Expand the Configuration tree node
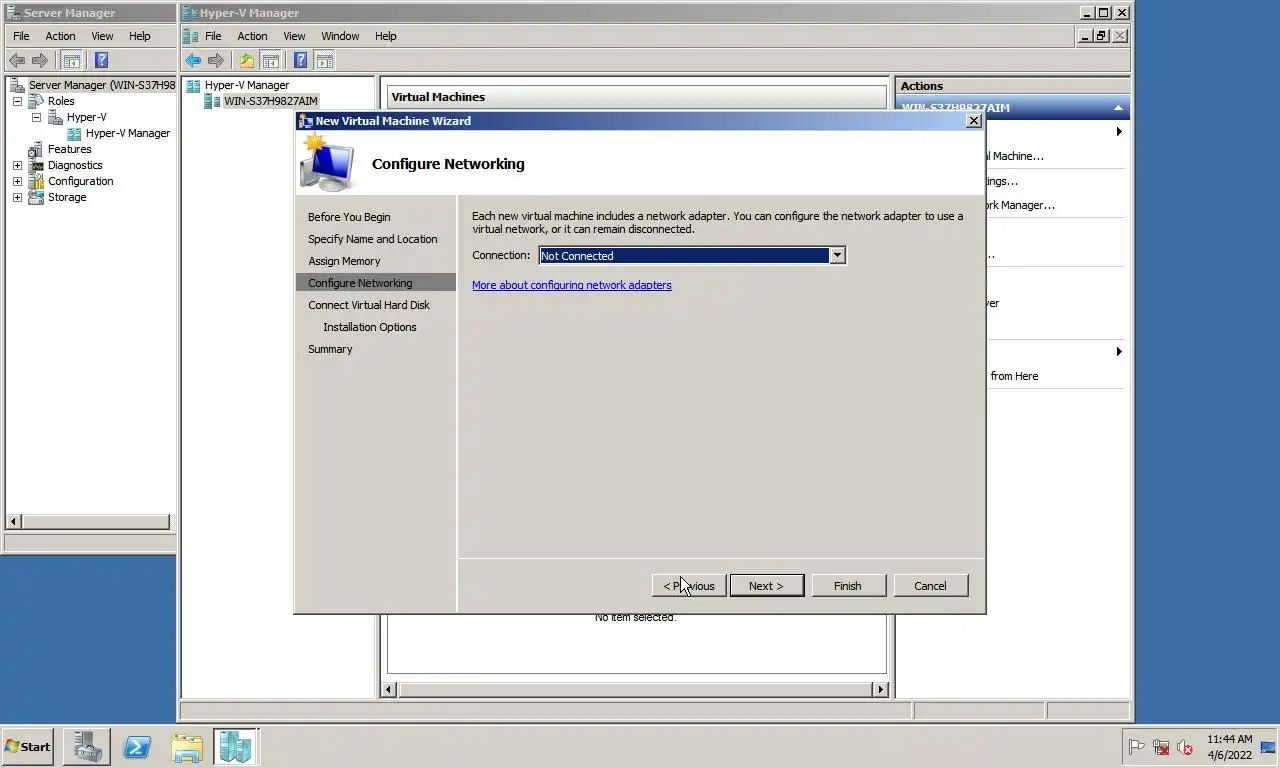Image resolution: width=1280 pixels, height=768 pixels. tap(17, 181)
